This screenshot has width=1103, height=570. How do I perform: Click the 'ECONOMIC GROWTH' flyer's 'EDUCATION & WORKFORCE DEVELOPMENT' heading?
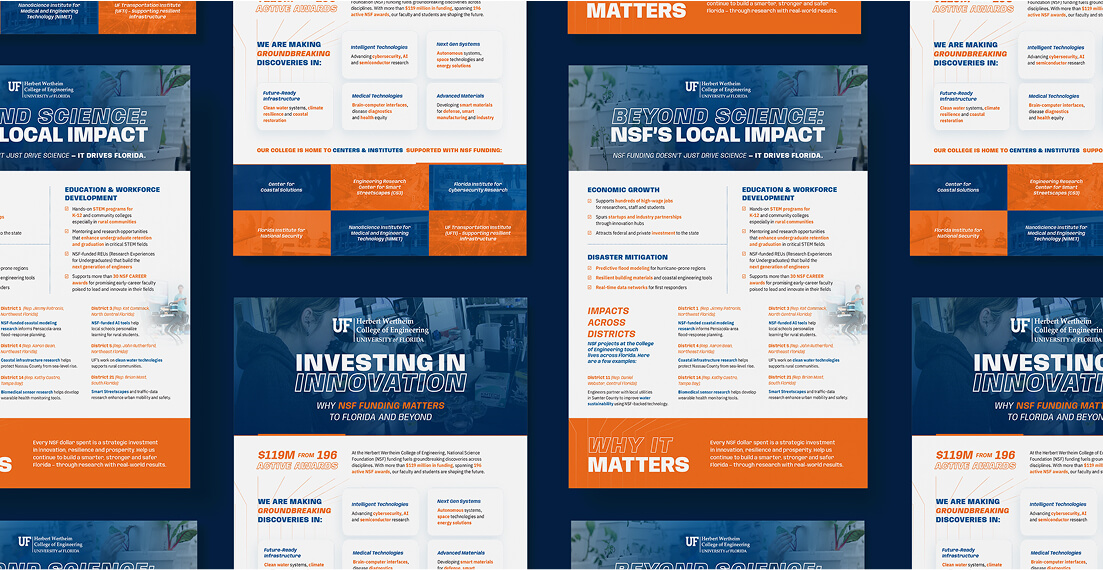789,194
